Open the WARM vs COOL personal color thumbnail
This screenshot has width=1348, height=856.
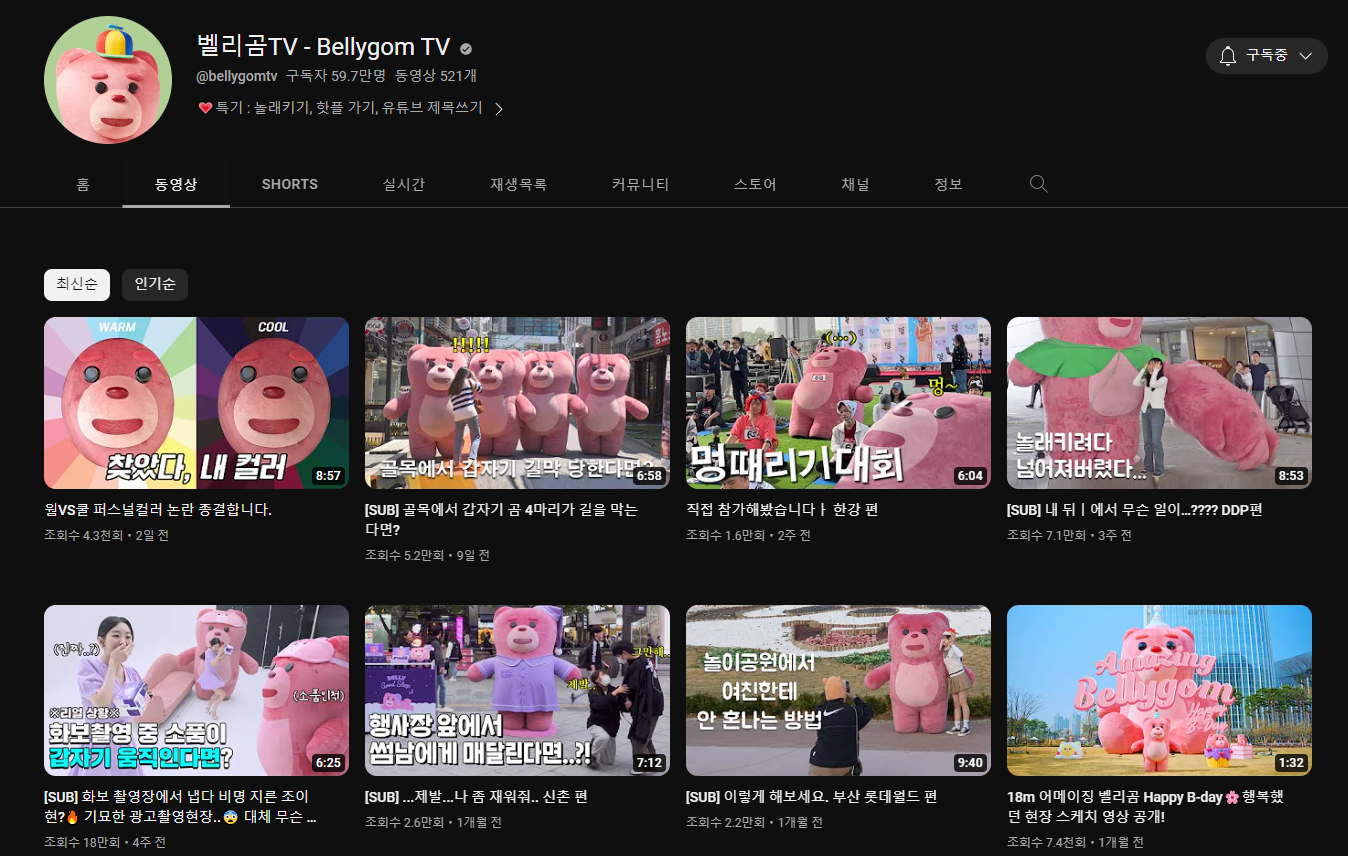click(196, 403)
